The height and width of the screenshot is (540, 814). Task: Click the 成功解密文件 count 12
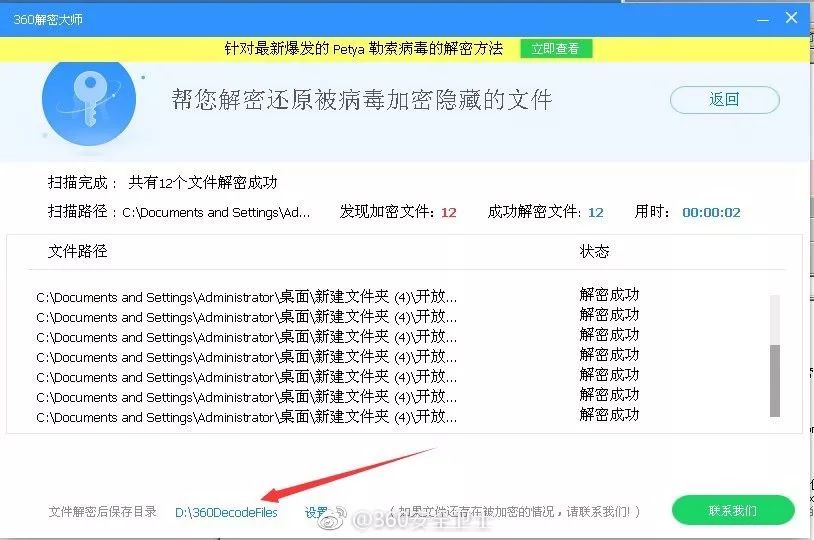[x=595, y=212]
